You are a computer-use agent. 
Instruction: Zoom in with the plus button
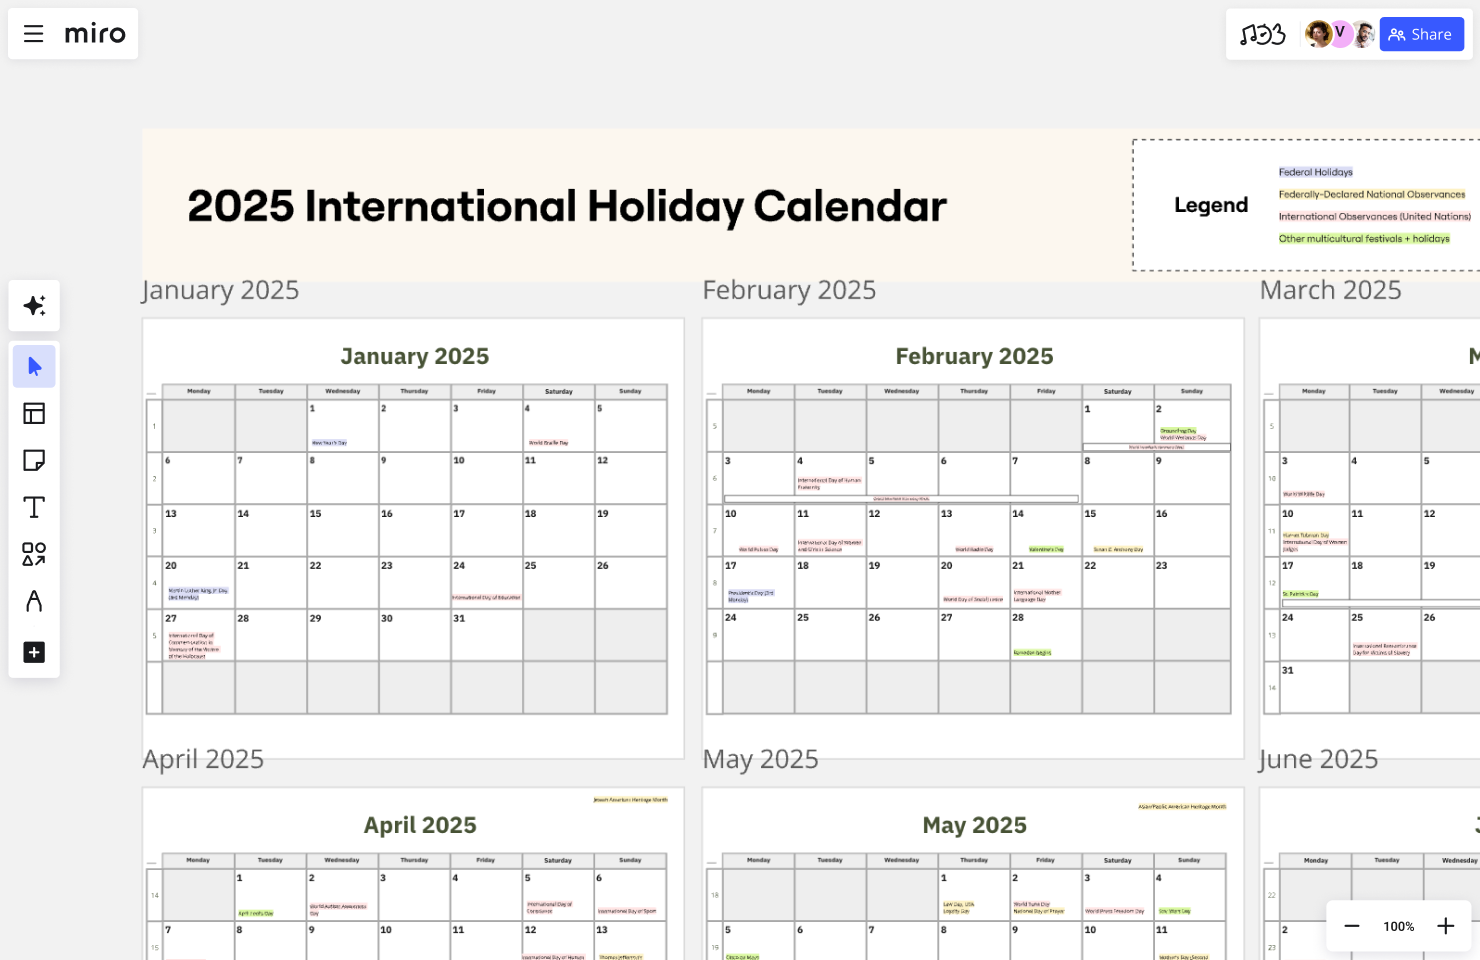pos(1445,926)
